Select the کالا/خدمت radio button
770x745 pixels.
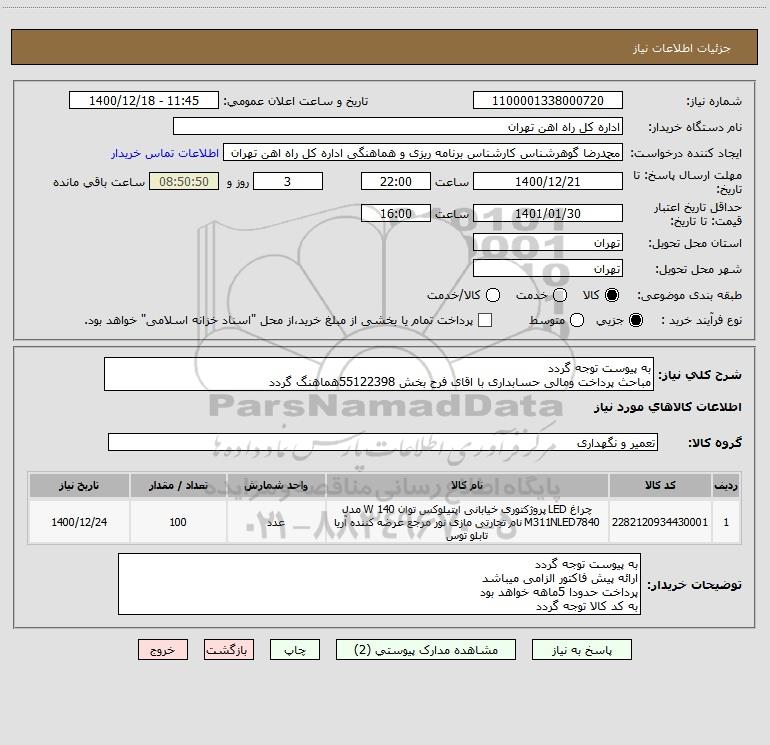point(493,295)
